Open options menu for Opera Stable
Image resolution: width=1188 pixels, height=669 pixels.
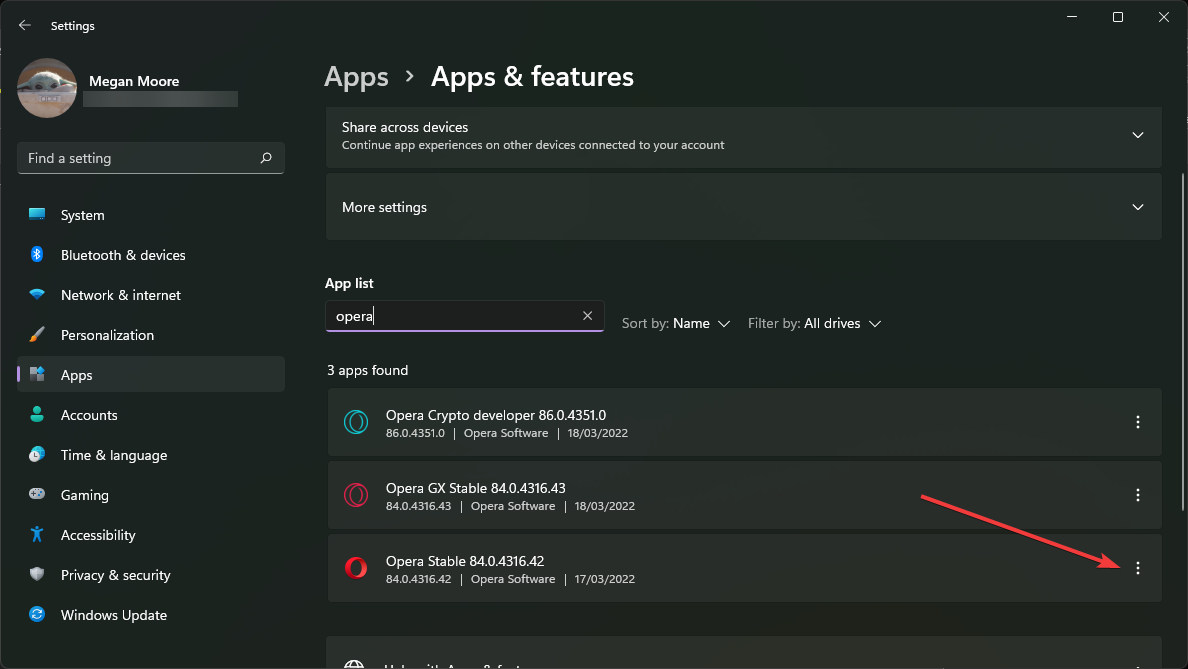coord(1137,568)
